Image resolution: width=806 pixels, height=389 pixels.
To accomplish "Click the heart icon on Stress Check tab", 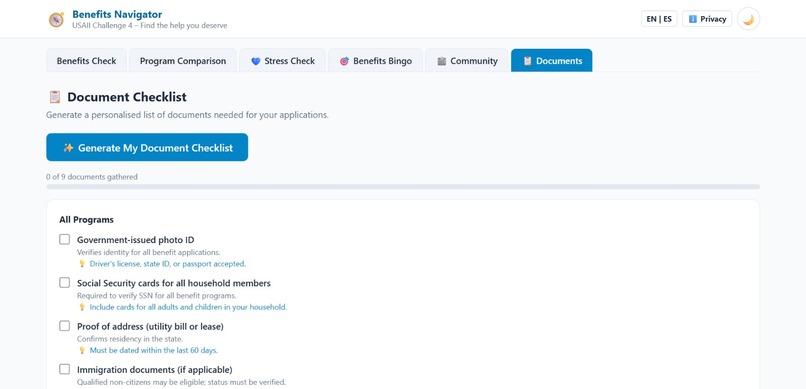I will pyautogui.click(x=255, y=61).
